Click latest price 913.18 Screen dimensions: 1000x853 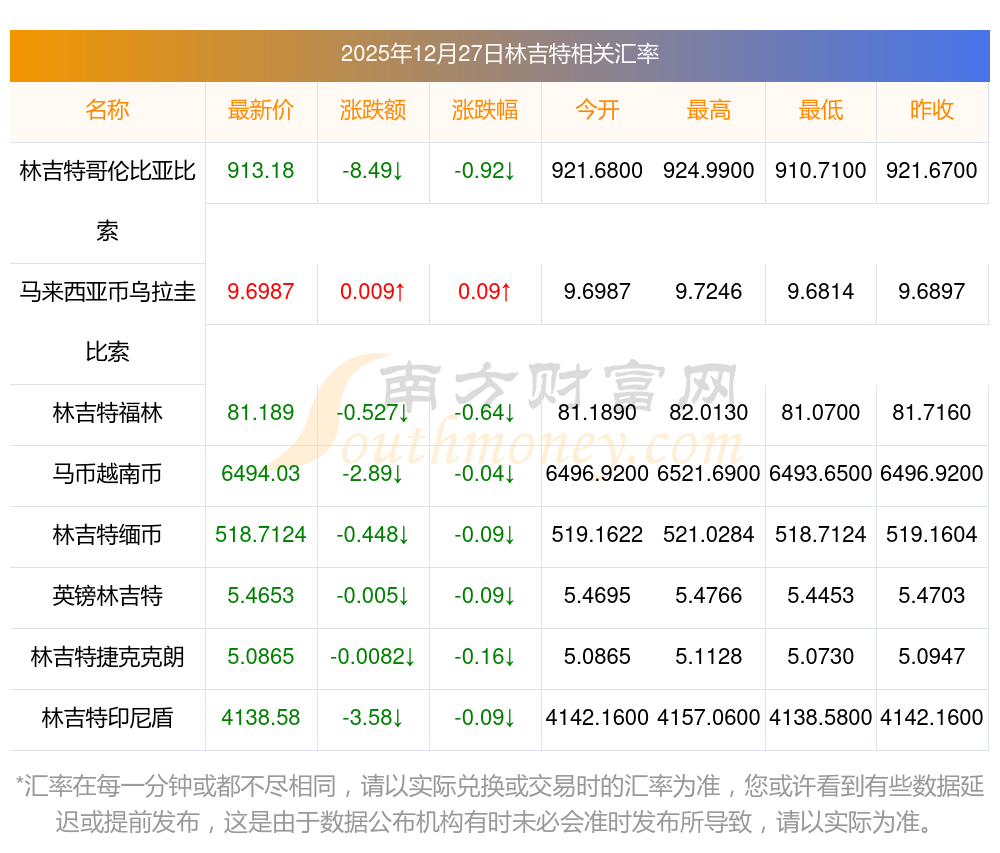click(260, 170)
